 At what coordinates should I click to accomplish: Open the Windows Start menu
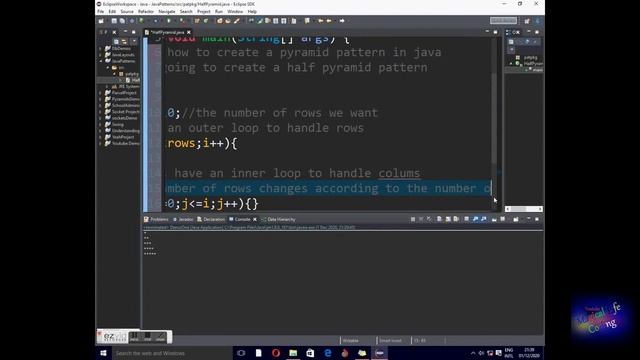point(103,353)
